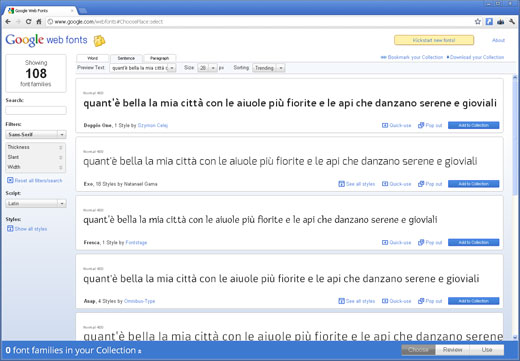Open the Google web fonts logo
Screen dimensions: 520x361
point(46,40)
